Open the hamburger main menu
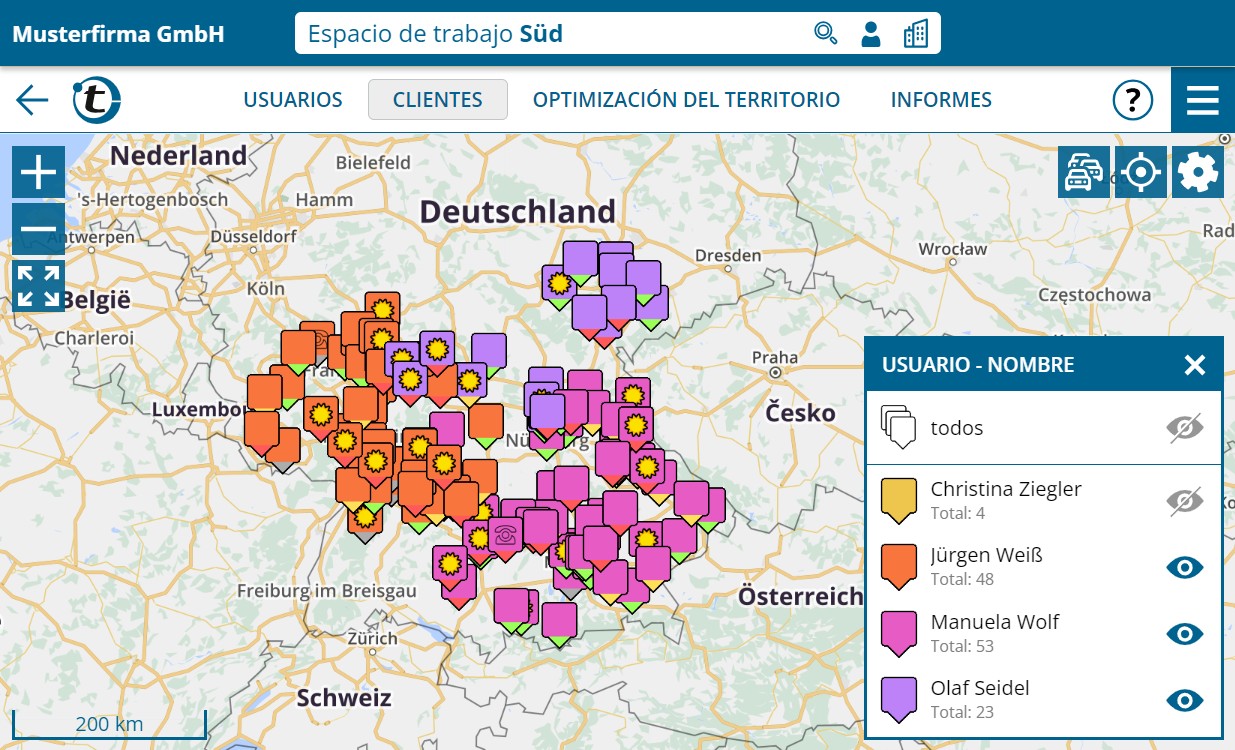Image resolution: width=1235 pixels, height=750 pixels. [x=1203, y=100]
